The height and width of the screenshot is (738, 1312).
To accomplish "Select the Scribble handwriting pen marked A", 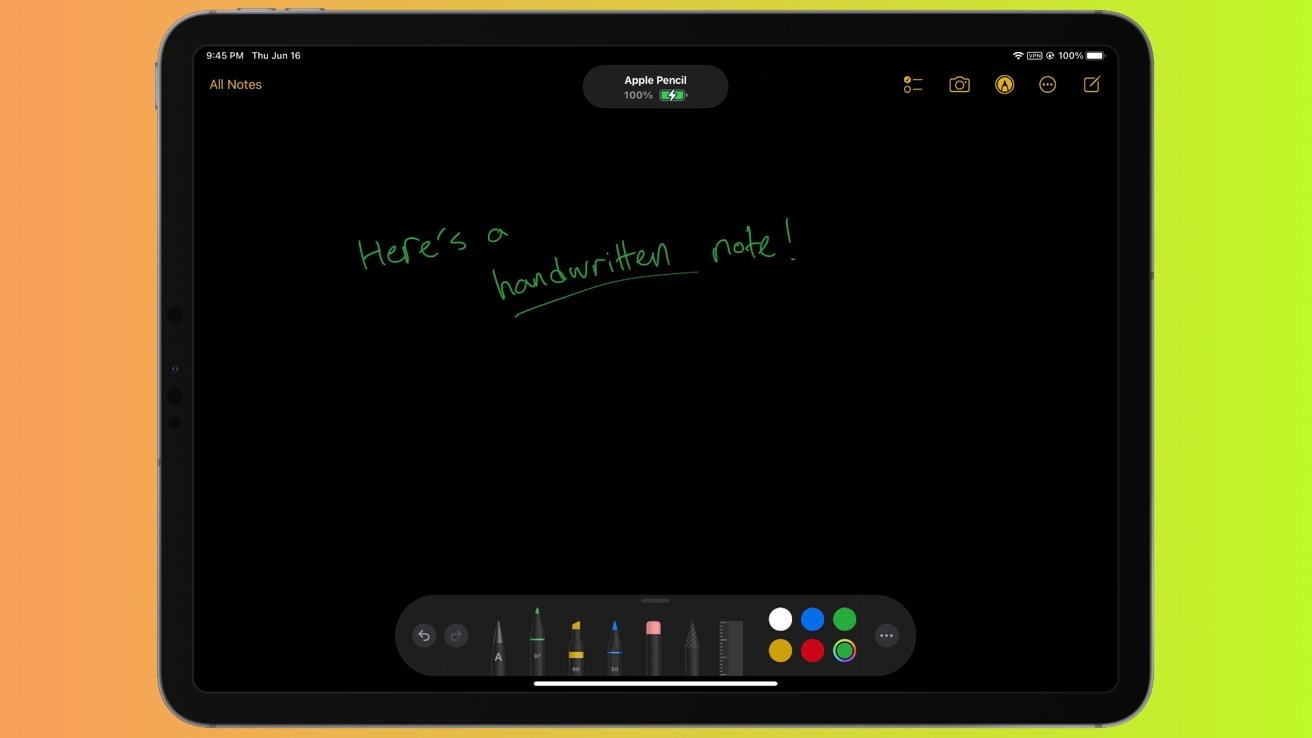I will (498, 648).
